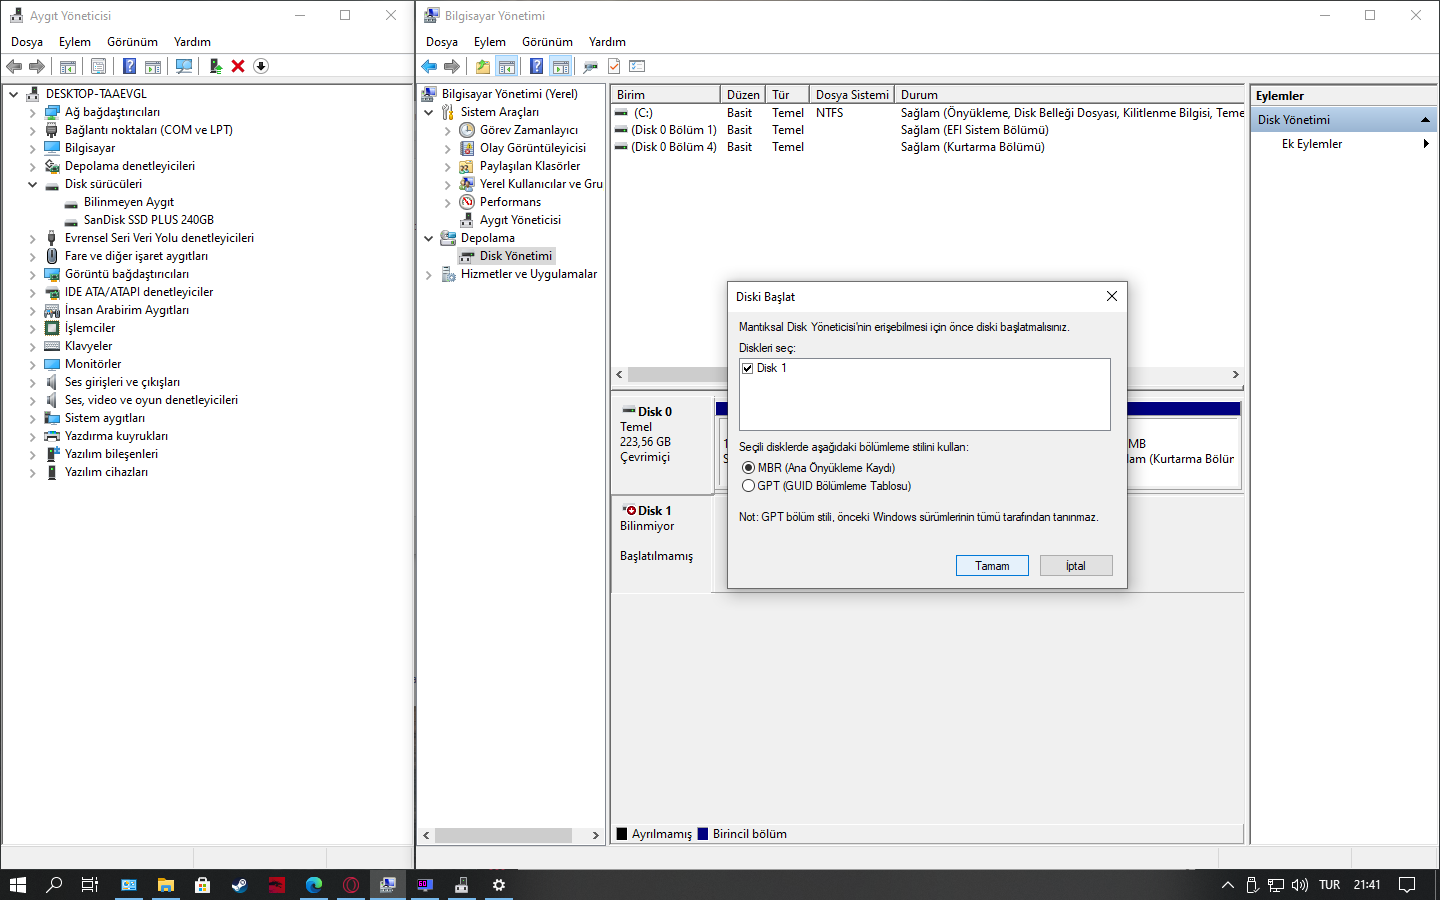Click Tamam button in Diski Başlat dialog

tap(992, 566)
